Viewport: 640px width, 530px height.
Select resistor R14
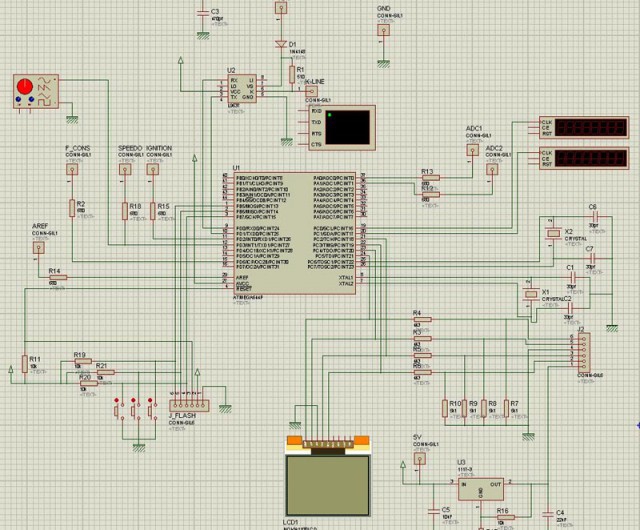(x=58, y=278)
